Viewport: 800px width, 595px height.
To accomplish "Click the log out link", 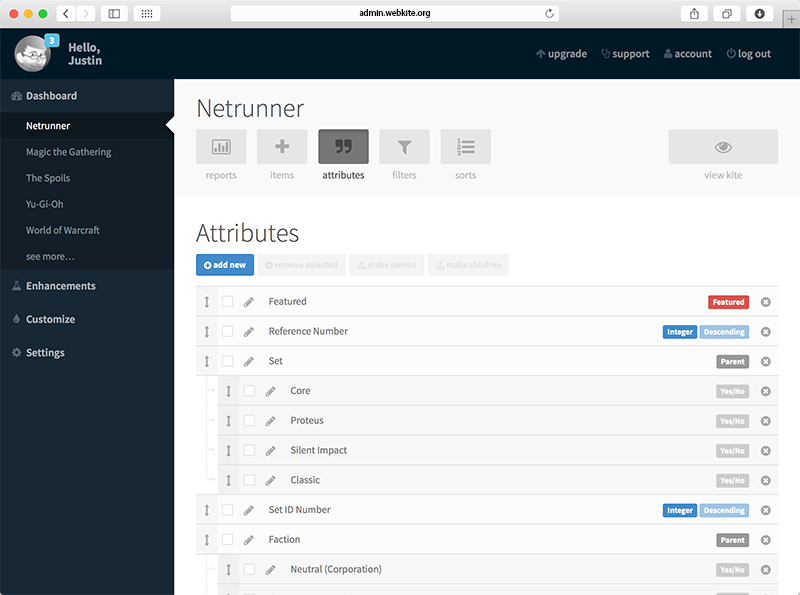I will (x=748, y=54).
